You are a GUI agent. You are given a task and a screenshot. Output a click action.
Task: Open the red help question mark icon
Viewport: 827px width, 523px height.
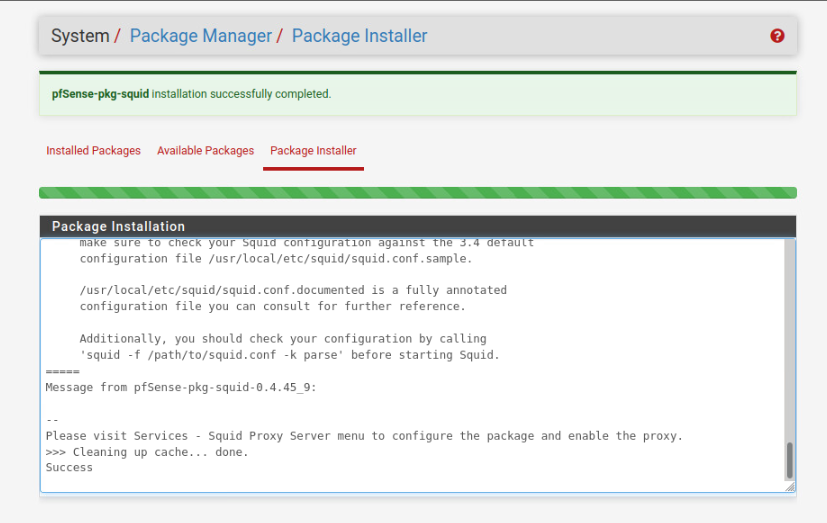click(777, 36)
